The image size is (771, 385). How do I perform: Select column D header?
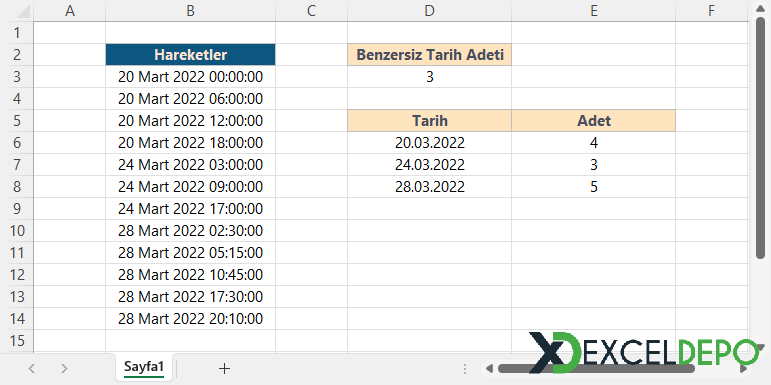click(x=429, y=11)
